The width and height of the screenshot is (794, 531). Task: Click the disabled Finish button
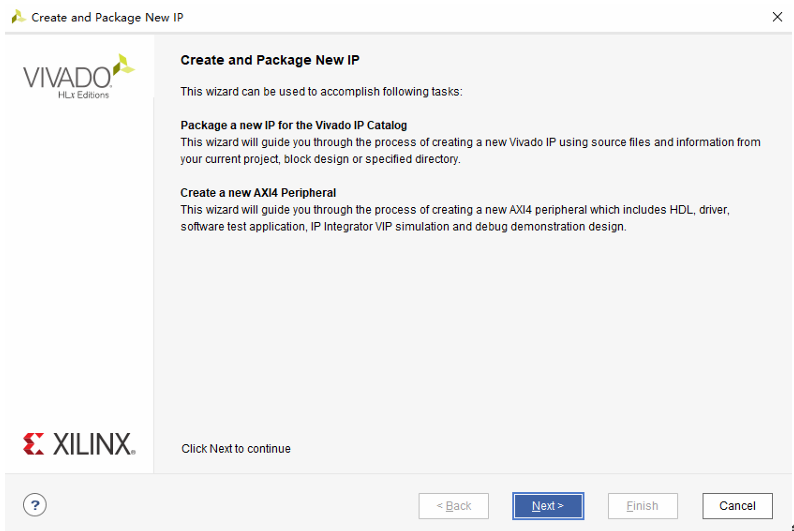[x=642, y=506]
